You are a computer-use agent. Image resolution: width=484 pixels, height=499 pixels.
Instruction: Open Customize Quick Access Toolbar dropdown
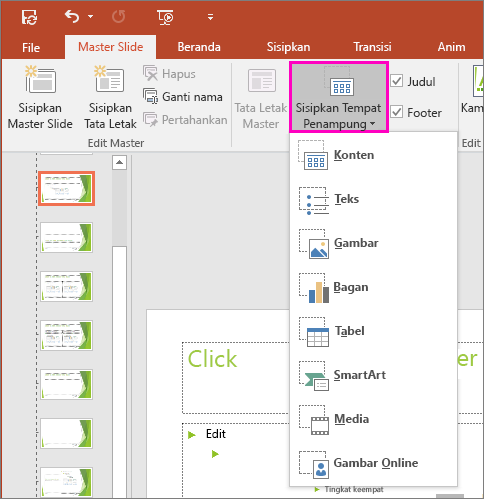210,17
